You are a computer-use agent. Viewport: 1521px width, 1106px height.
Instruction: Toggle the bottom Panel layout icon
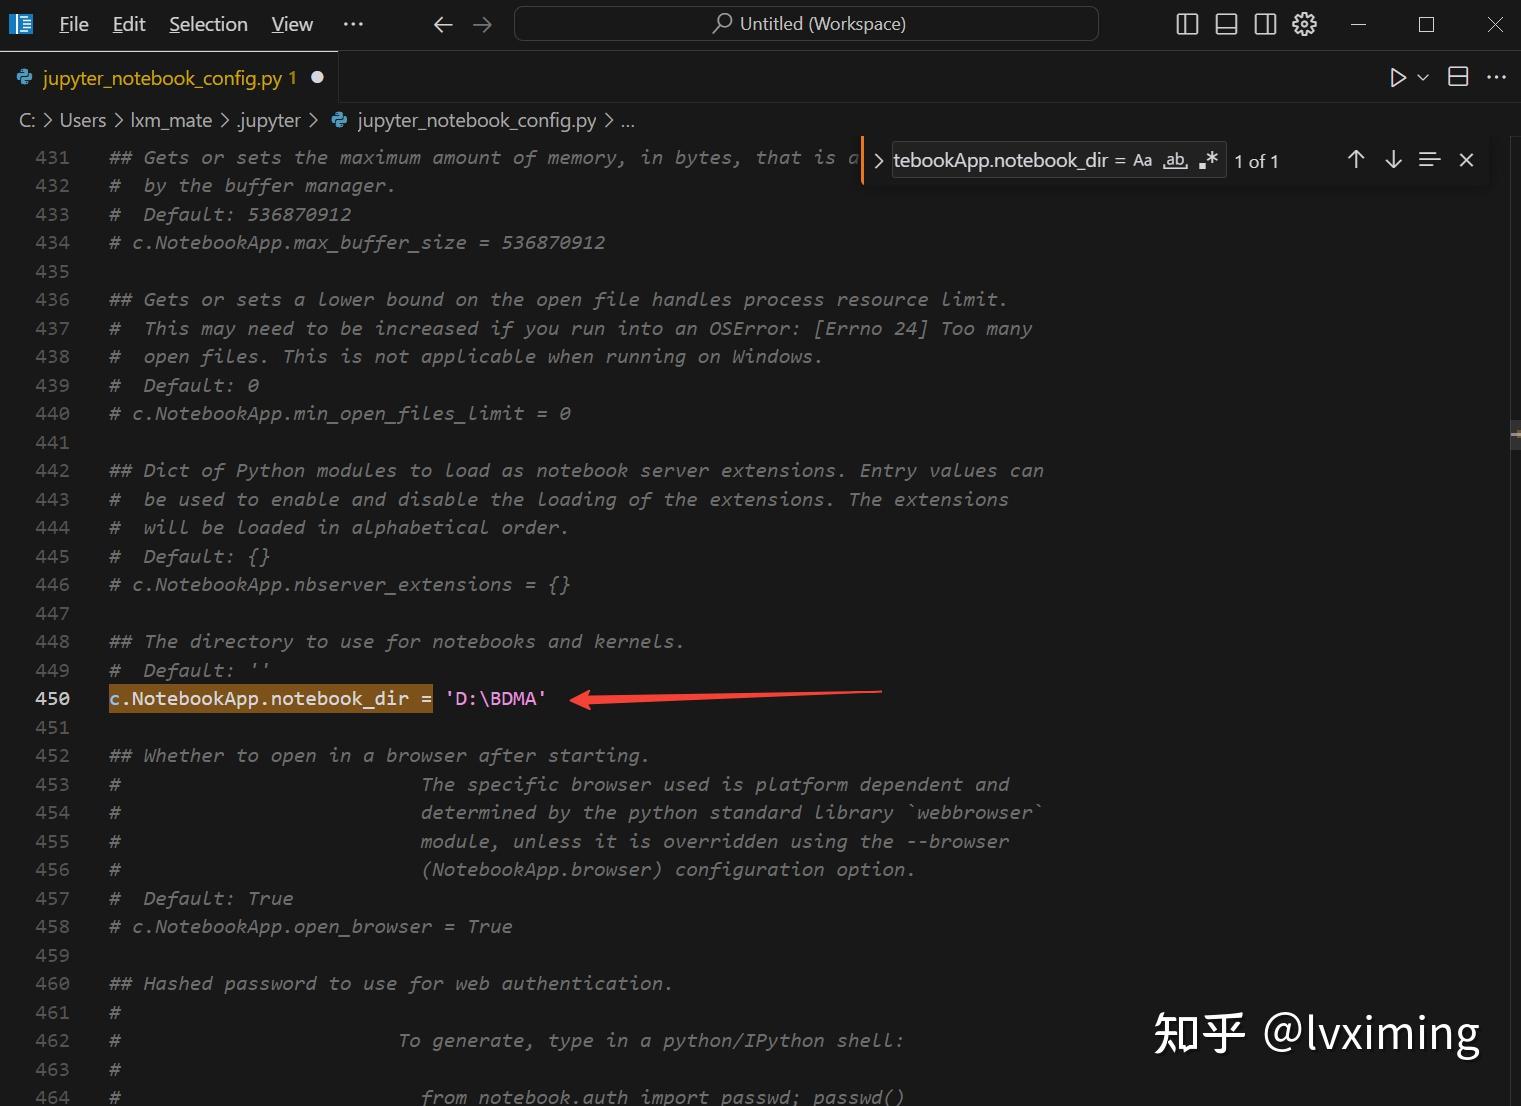[1225, 23]
